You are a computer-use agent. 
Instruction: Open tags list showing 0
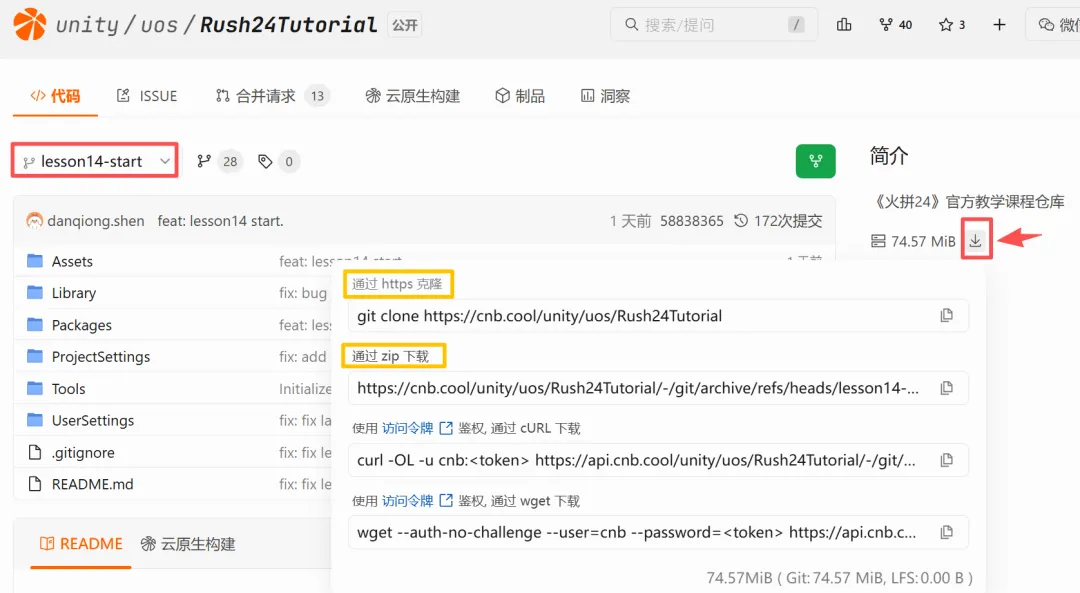278,161
